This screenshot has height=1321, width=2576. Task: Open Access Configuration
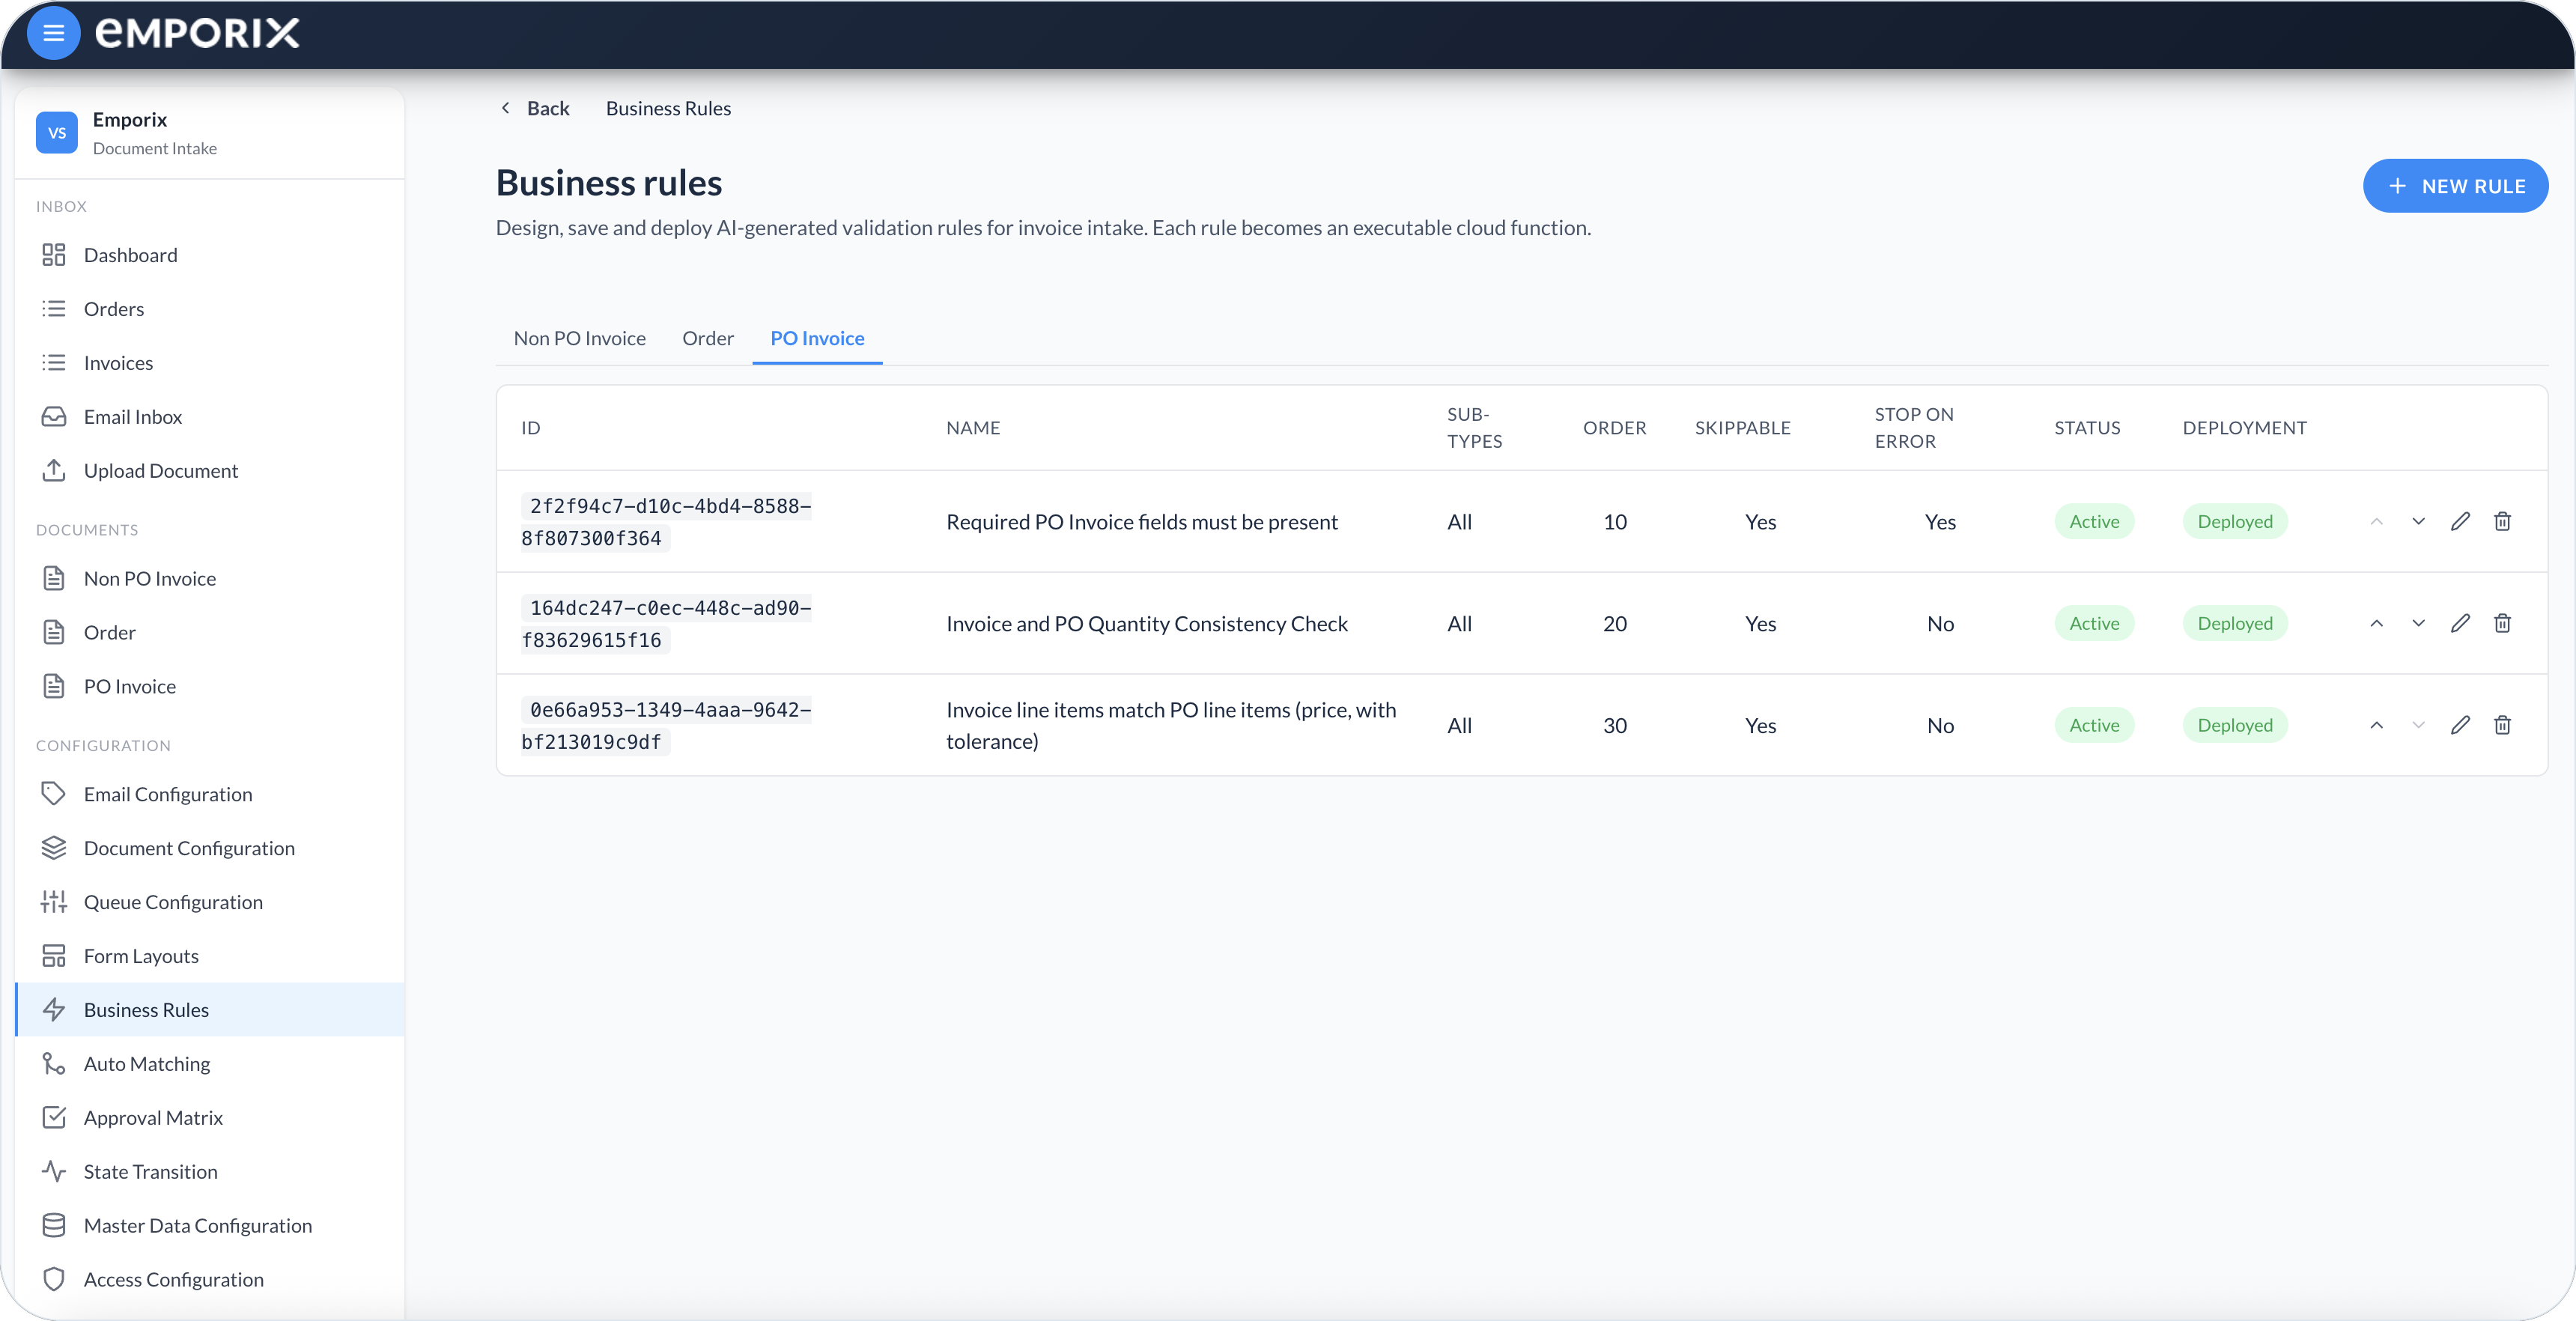click(210, 1280)
